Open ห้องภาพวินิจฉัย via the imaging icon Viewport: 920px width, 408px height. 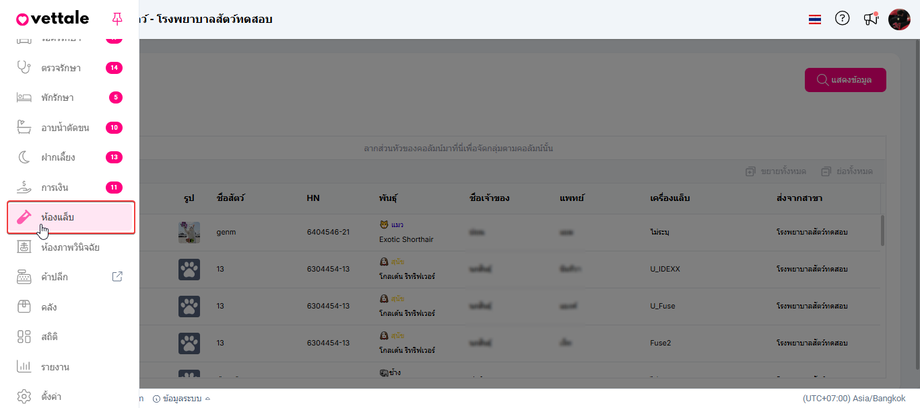[23, 247]
